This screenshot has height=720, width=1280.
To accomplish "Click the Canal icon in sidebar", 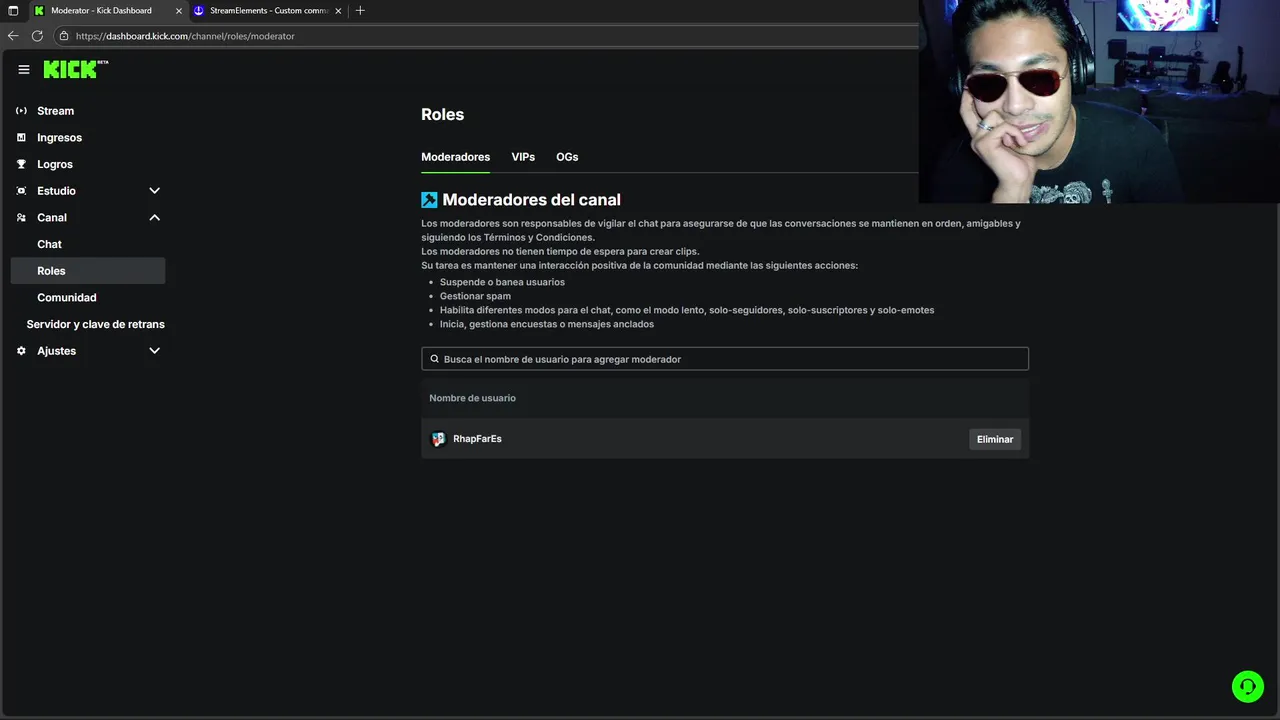I will point(21,218).
